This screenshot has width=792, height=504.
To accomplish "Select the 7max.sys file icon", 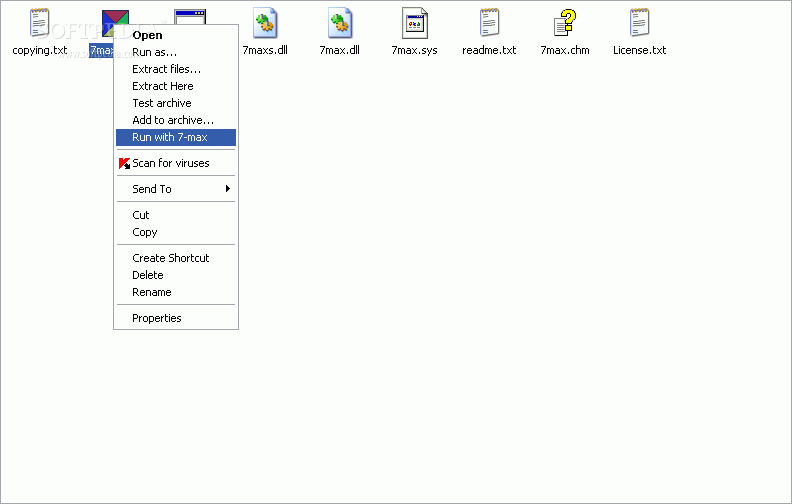I will (415, 23).
